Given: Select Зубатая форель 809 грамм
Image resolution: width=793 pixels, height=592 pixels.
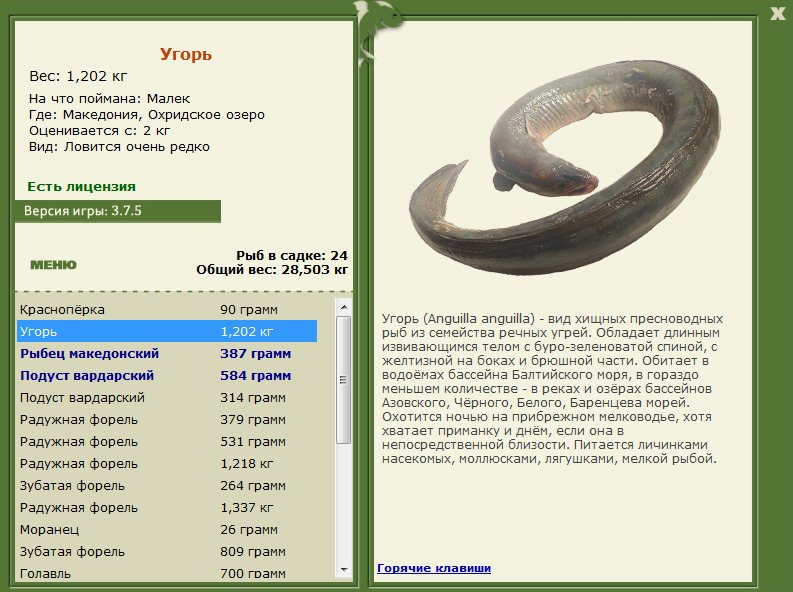Looking at the screenshot, I should click(167, 552).
